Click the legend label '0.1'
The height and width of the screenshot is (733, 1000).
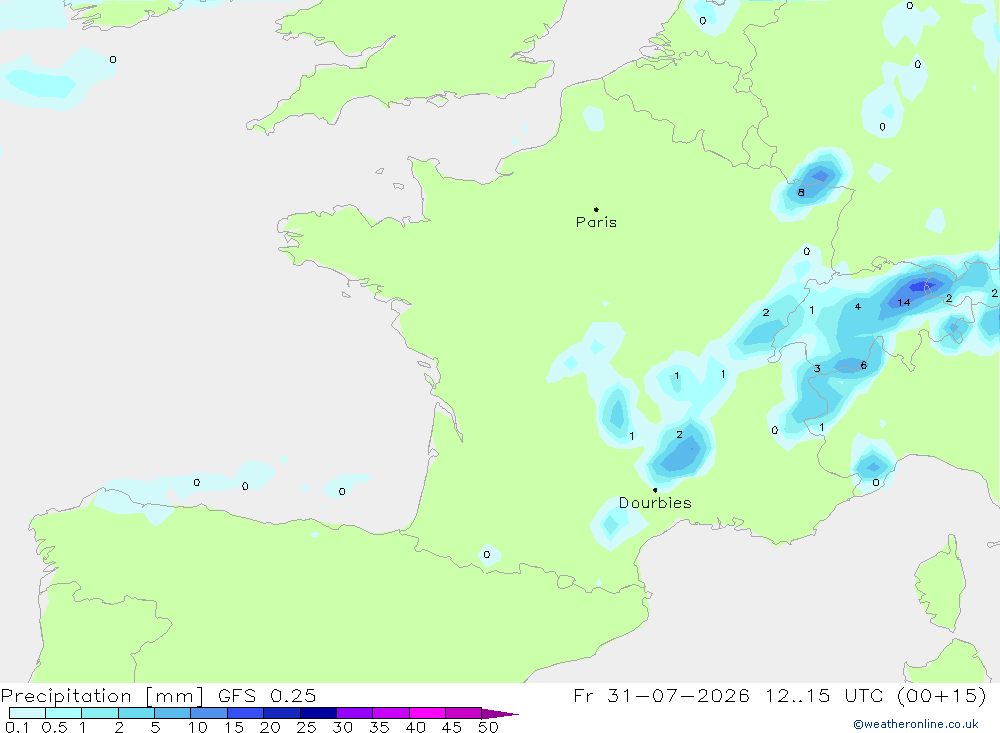(17, 727)
